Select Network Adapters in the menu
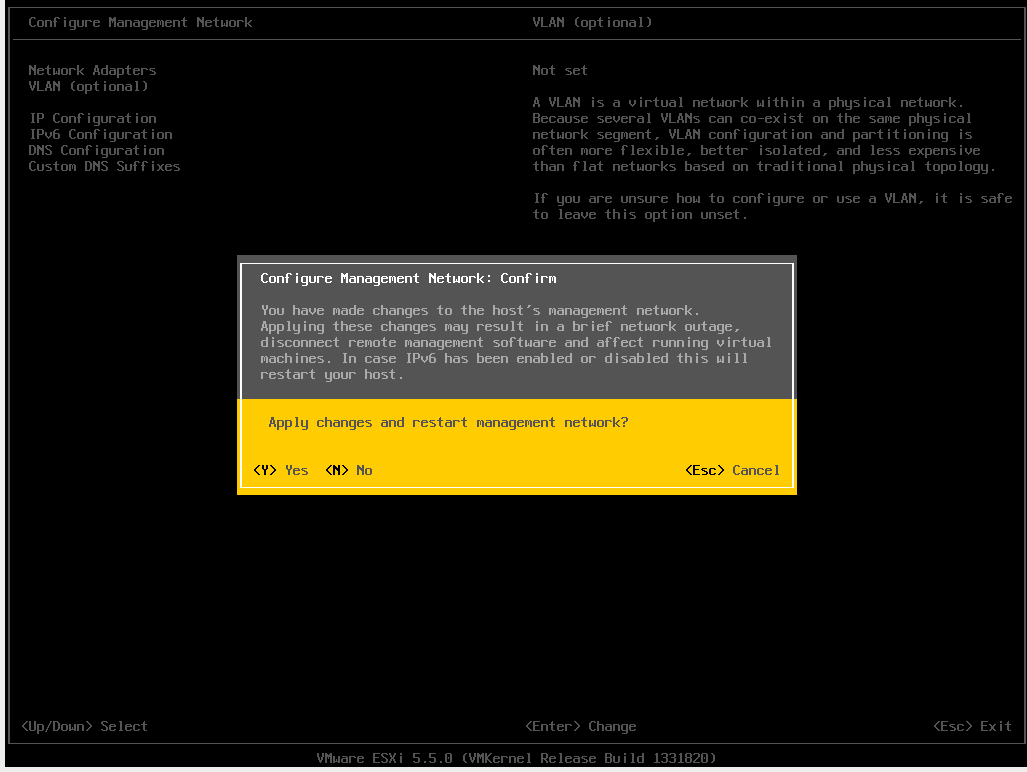Screen dimensions: 1027x772 [x=92, y=70]
